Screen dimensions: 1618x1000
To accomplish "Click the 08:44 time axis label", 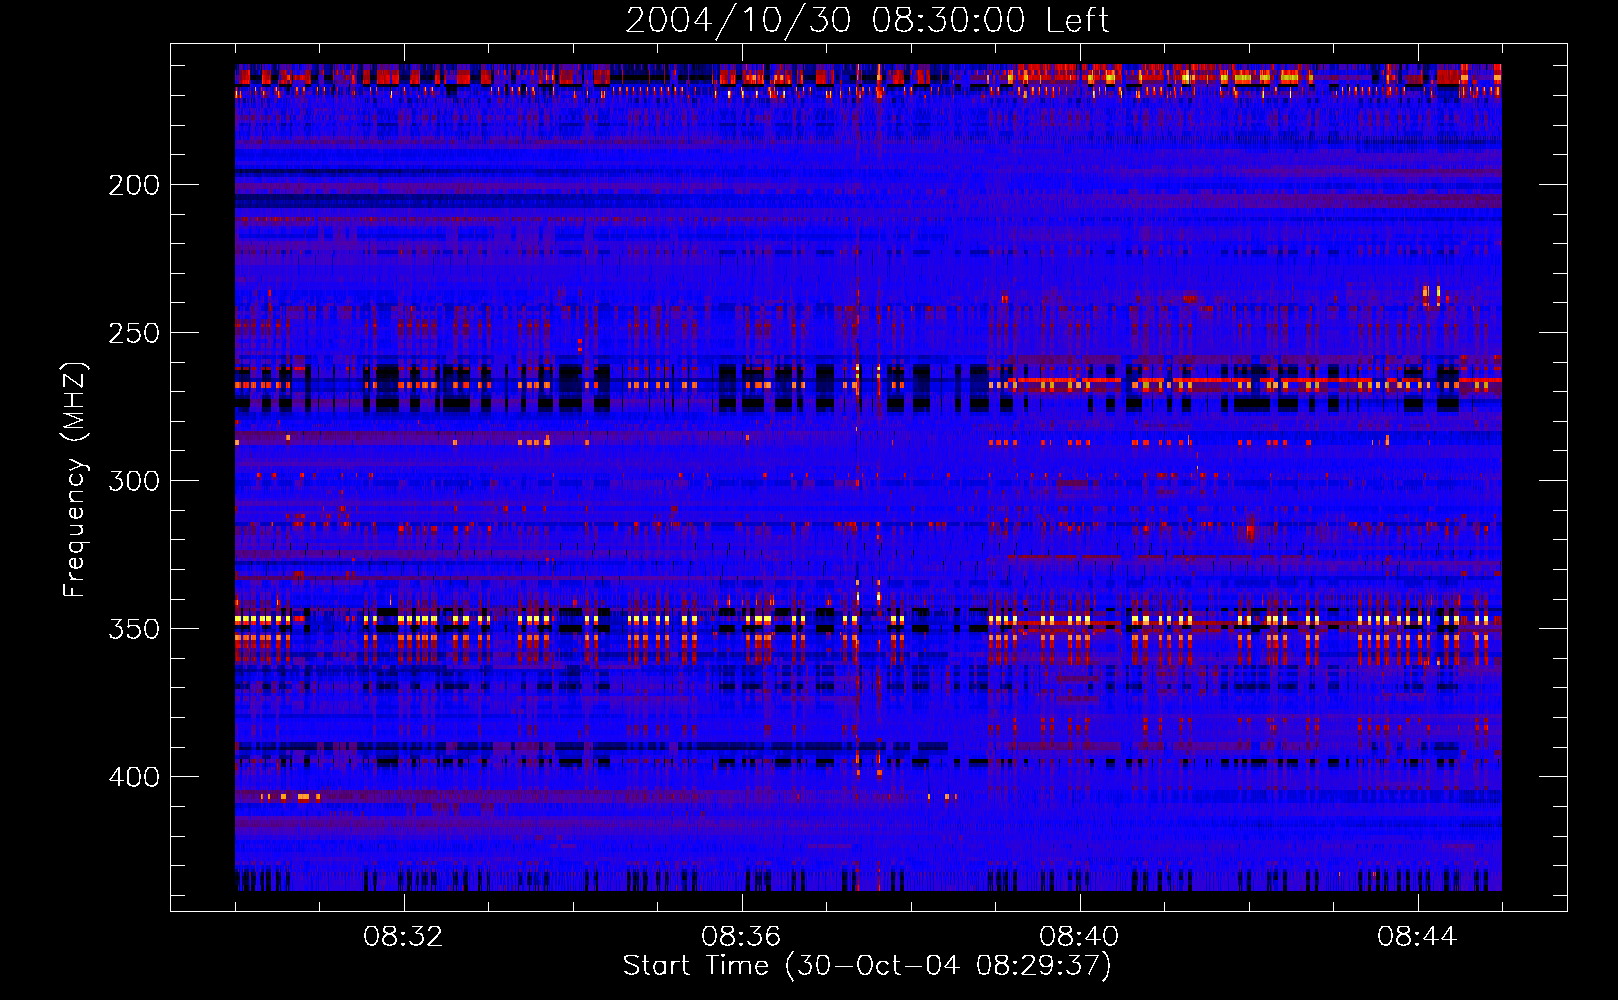I will (x=1417, y=937).
